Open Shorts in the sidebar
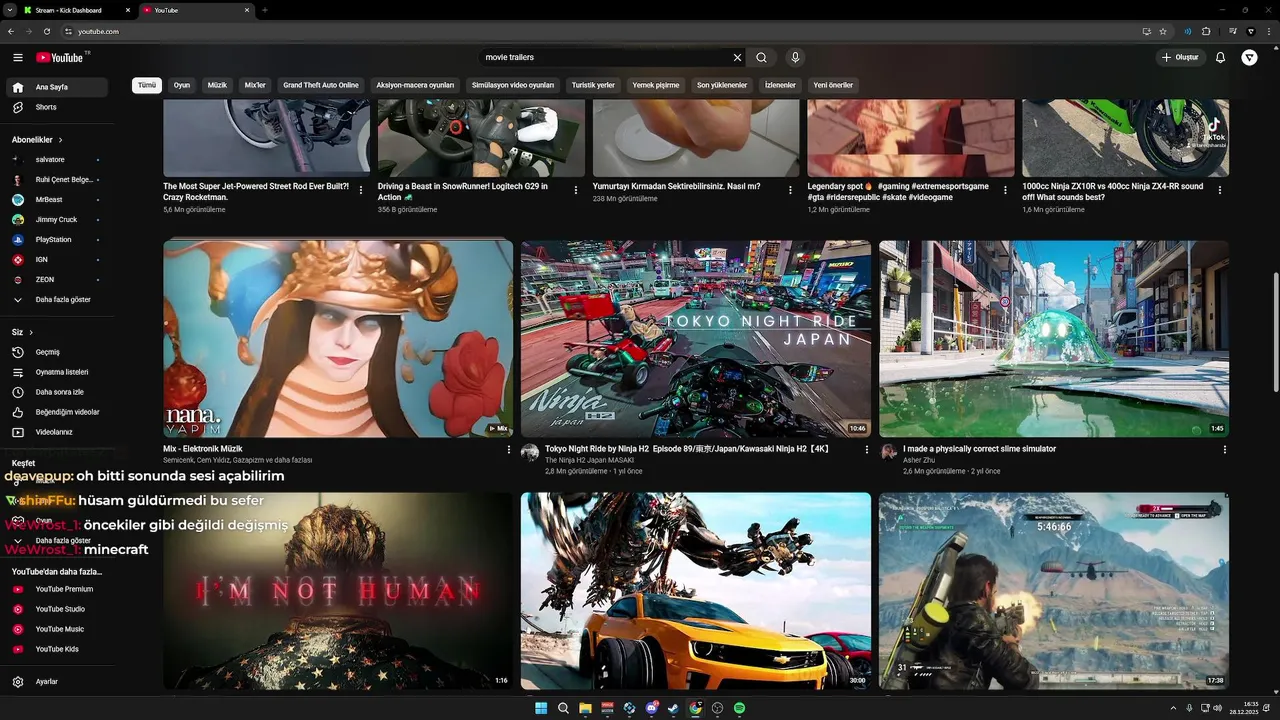The height and width of the screenshot is (720, 1280). click(x=55, y=107)
